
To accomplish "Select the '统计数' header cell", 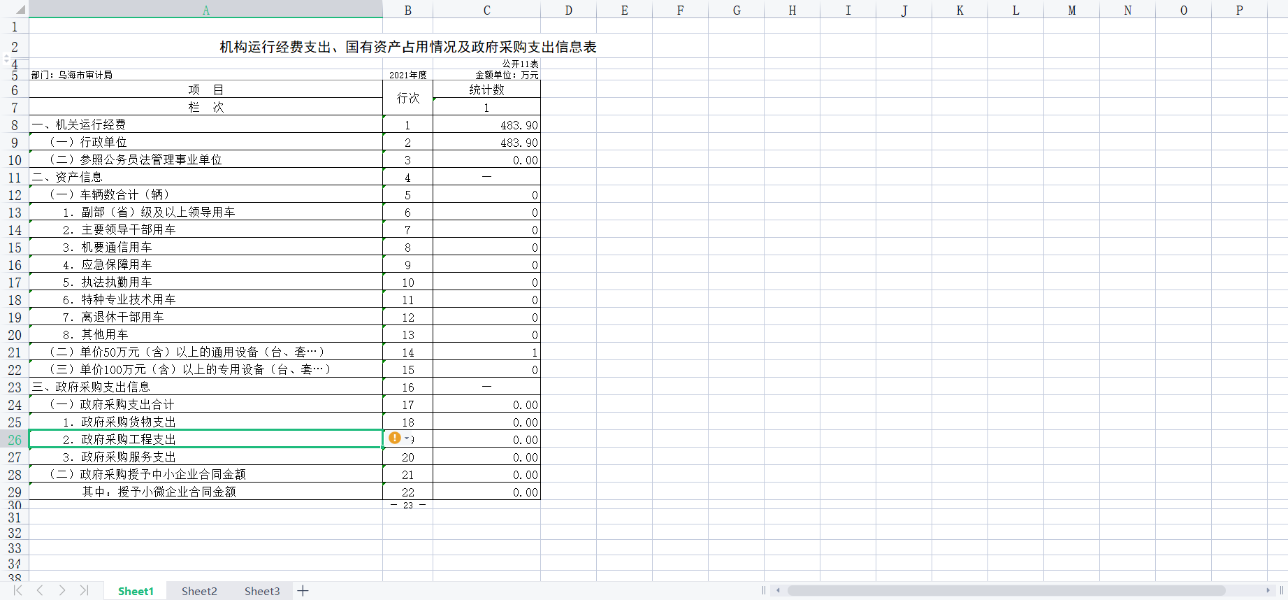I will (486, 90).
